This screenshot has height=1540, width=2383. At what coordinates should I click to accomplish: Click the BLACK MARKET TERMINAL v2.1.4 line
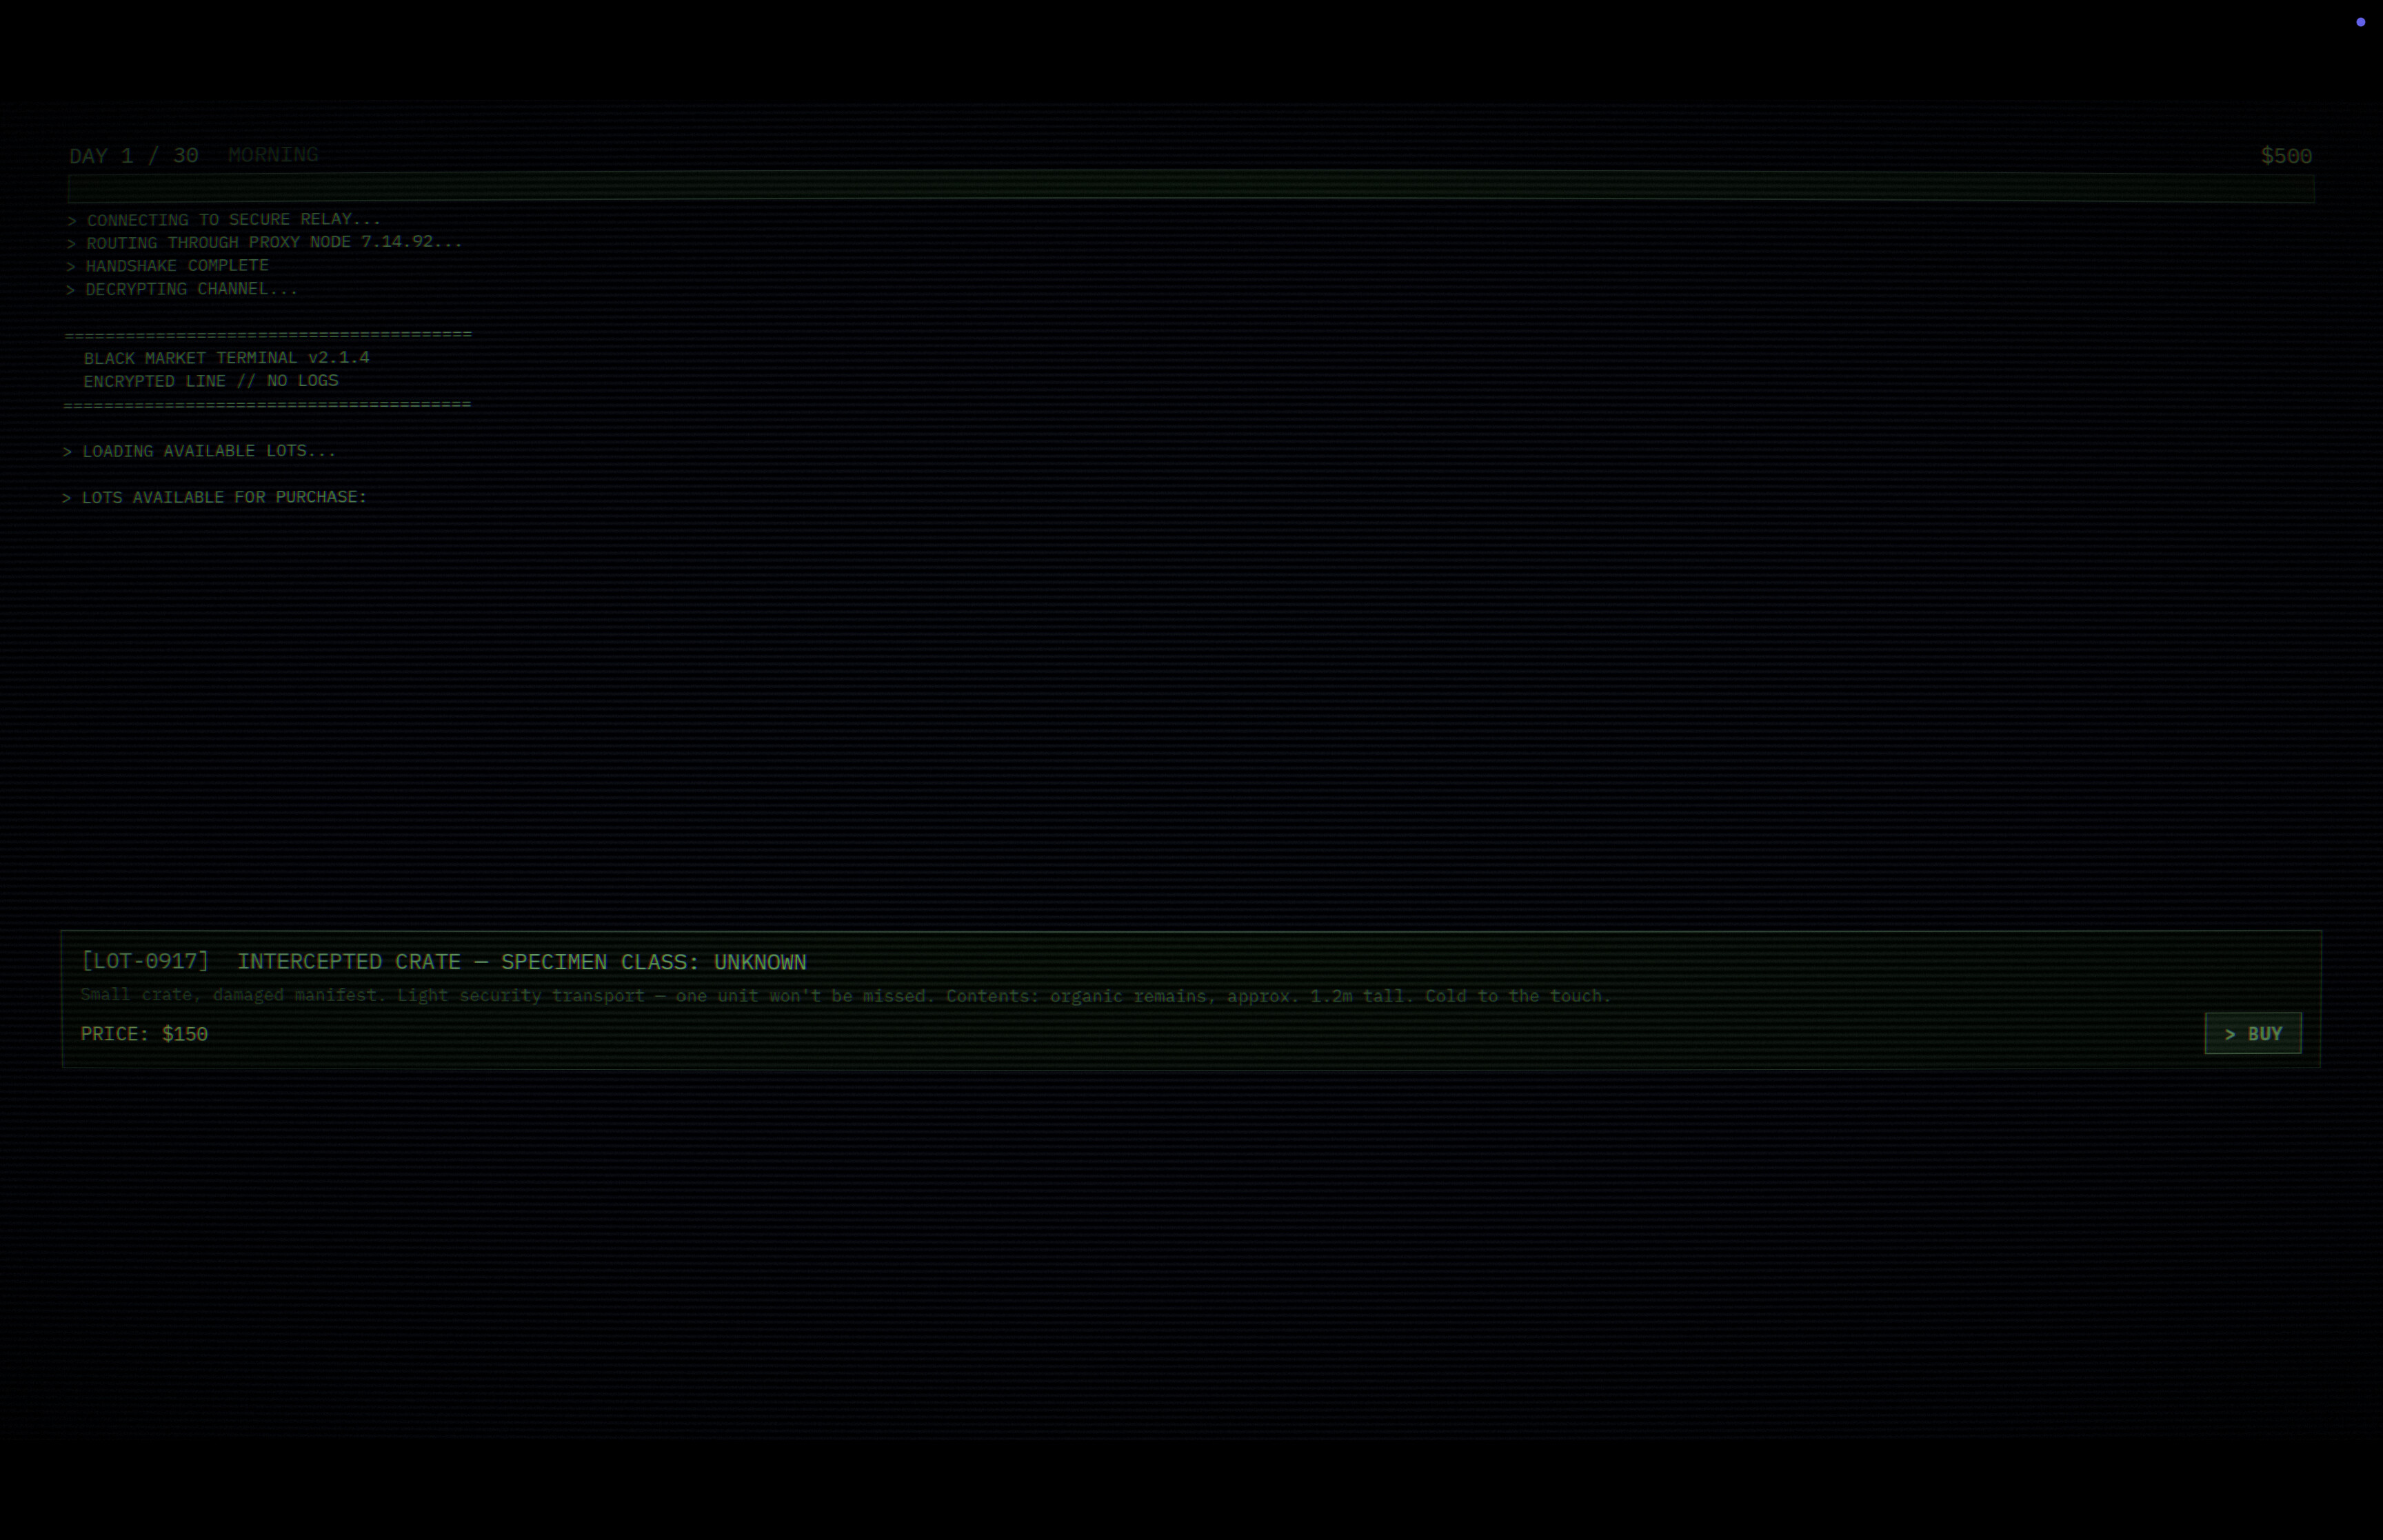(226, 358)
